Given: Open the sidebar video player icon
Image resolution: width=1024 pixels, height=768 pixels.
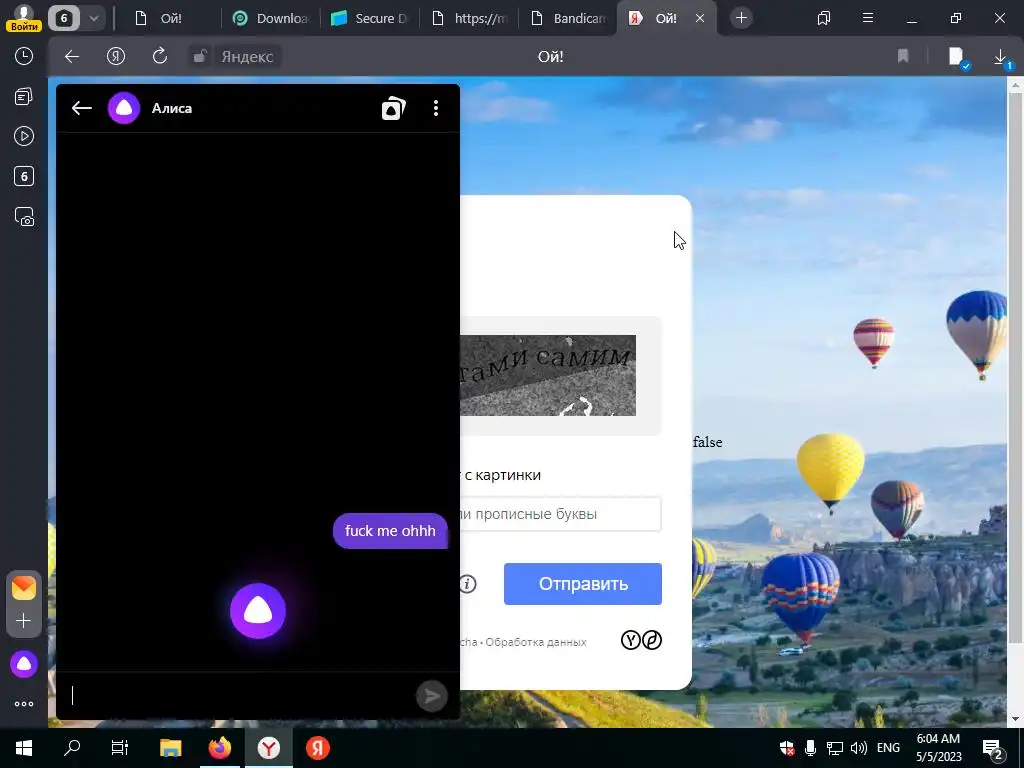Looking at the screenshot, I should point(24,136).
